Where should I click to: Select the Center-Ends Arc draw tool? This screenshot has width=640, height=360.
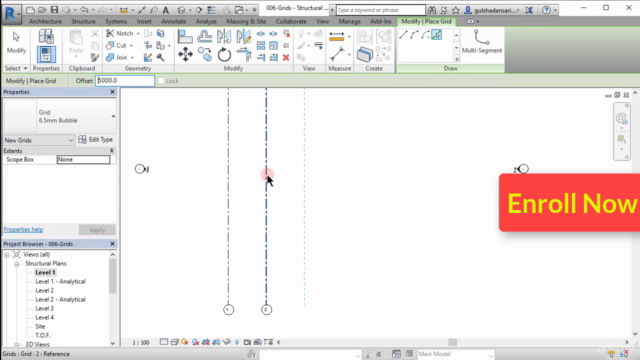point(426,35)
